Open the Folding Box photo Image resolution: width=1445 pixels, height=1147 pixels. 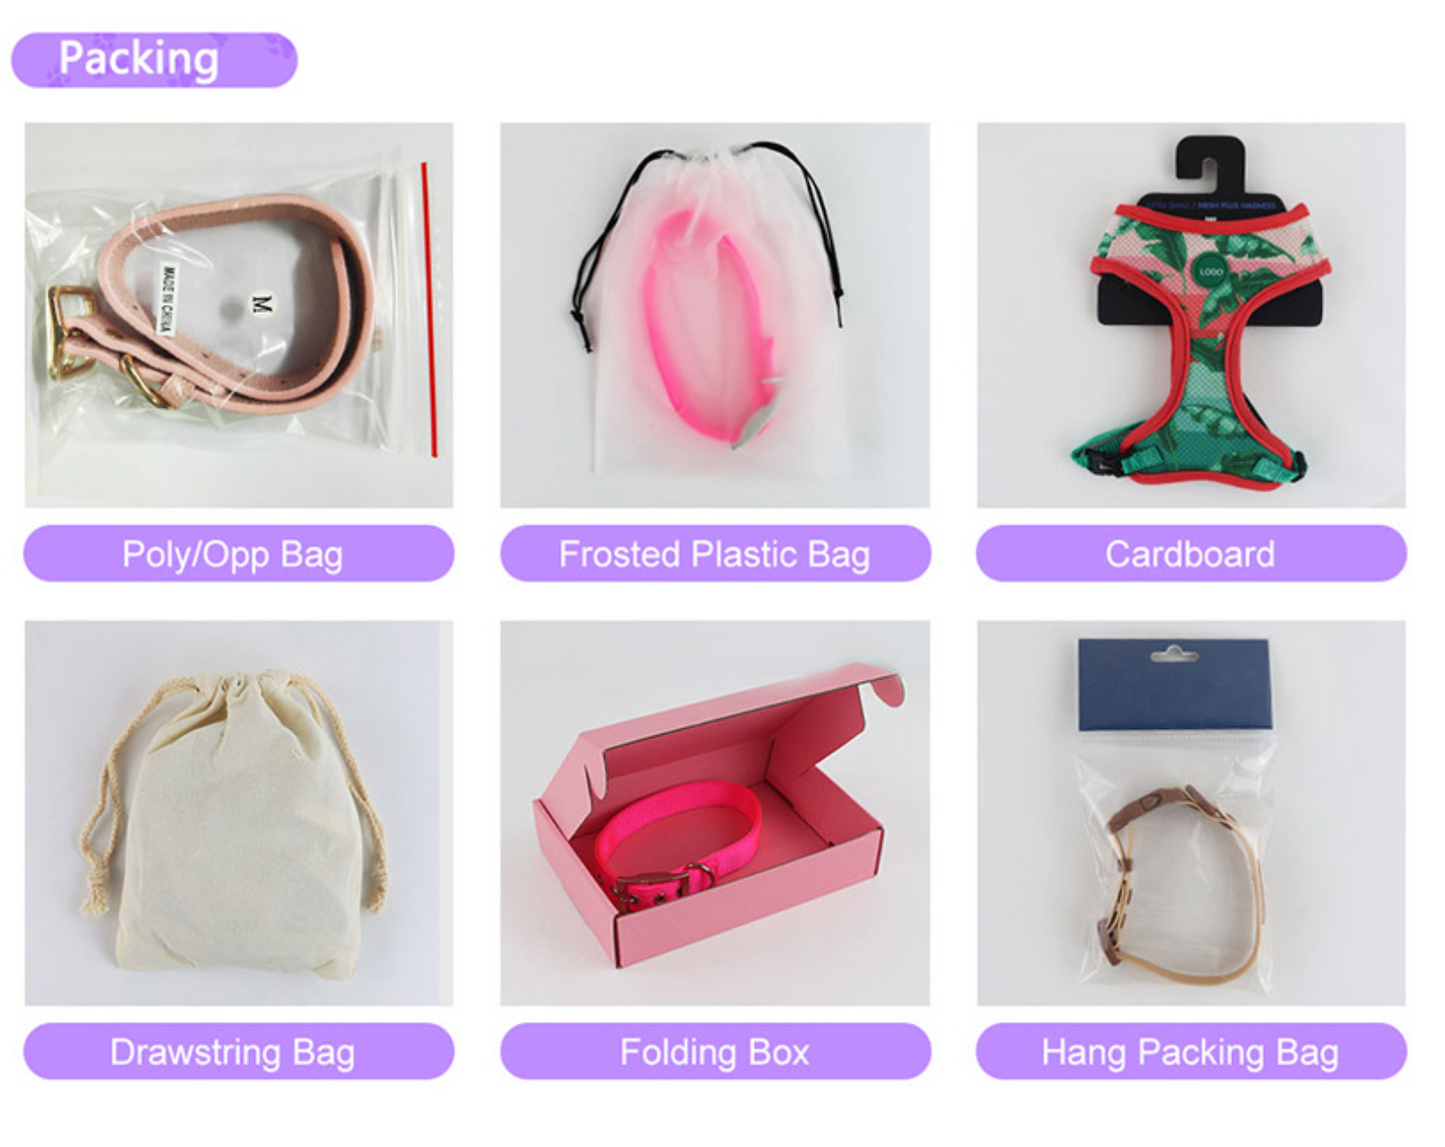click(x=715, y=813)
